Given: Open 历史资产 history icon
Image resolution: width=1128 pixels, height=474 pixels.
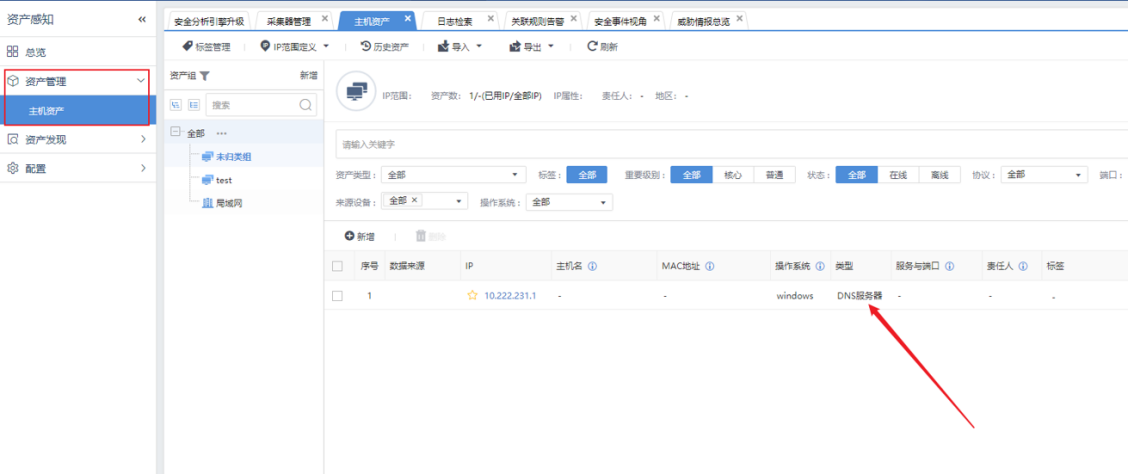Looking at the screenshot, I should (366, 46).
